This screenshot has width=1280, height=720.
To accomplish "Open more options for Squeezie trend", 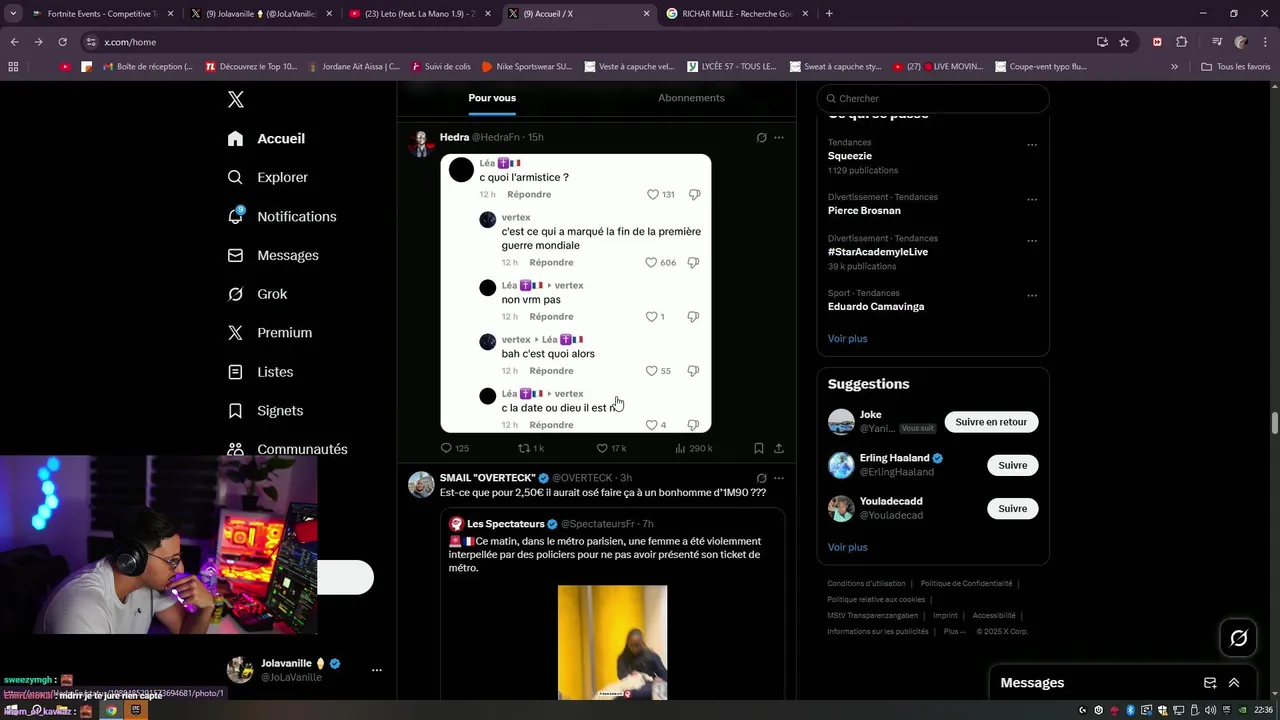I will pos(1032,145).
